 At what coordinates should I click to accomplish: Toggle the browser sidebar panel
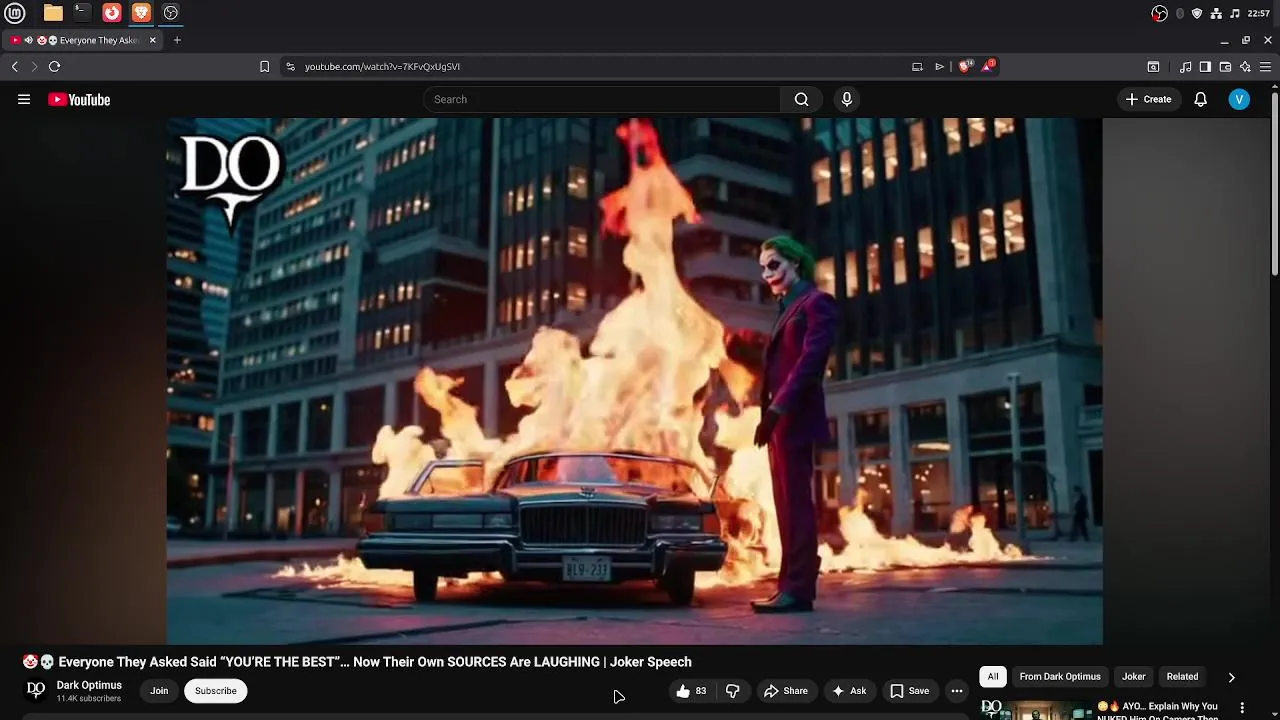[x=1205, y=66]
